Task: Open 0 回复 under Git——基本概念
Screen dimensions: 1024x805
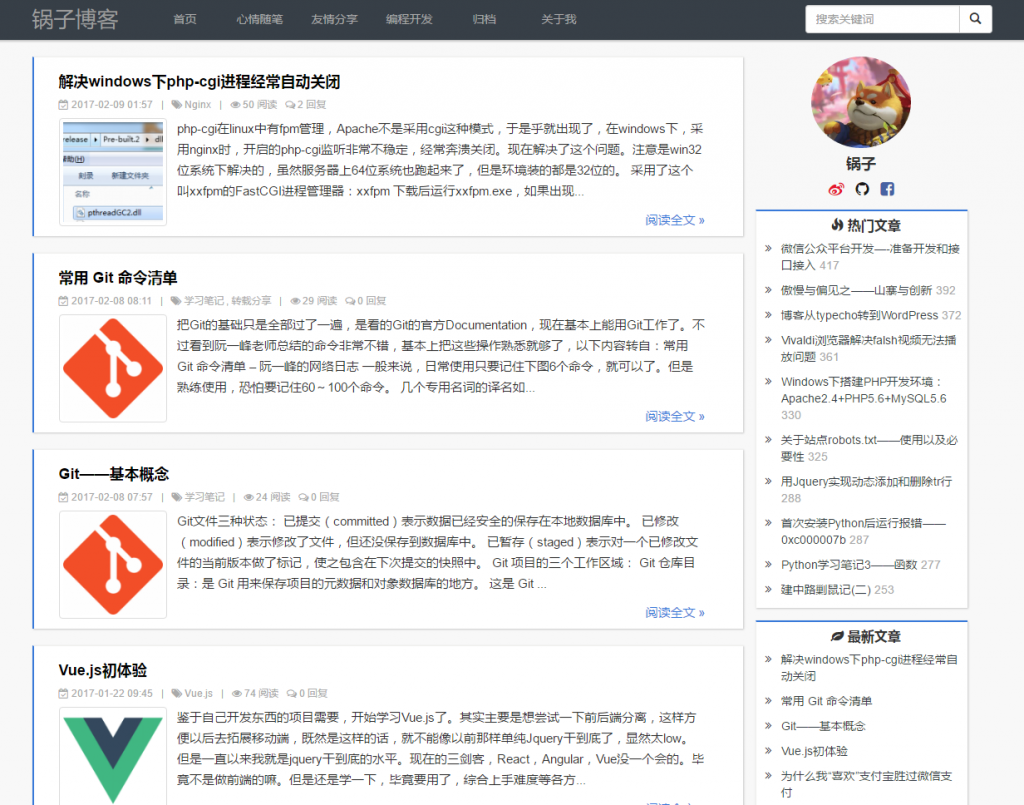Action: click(x=319, y=497)
